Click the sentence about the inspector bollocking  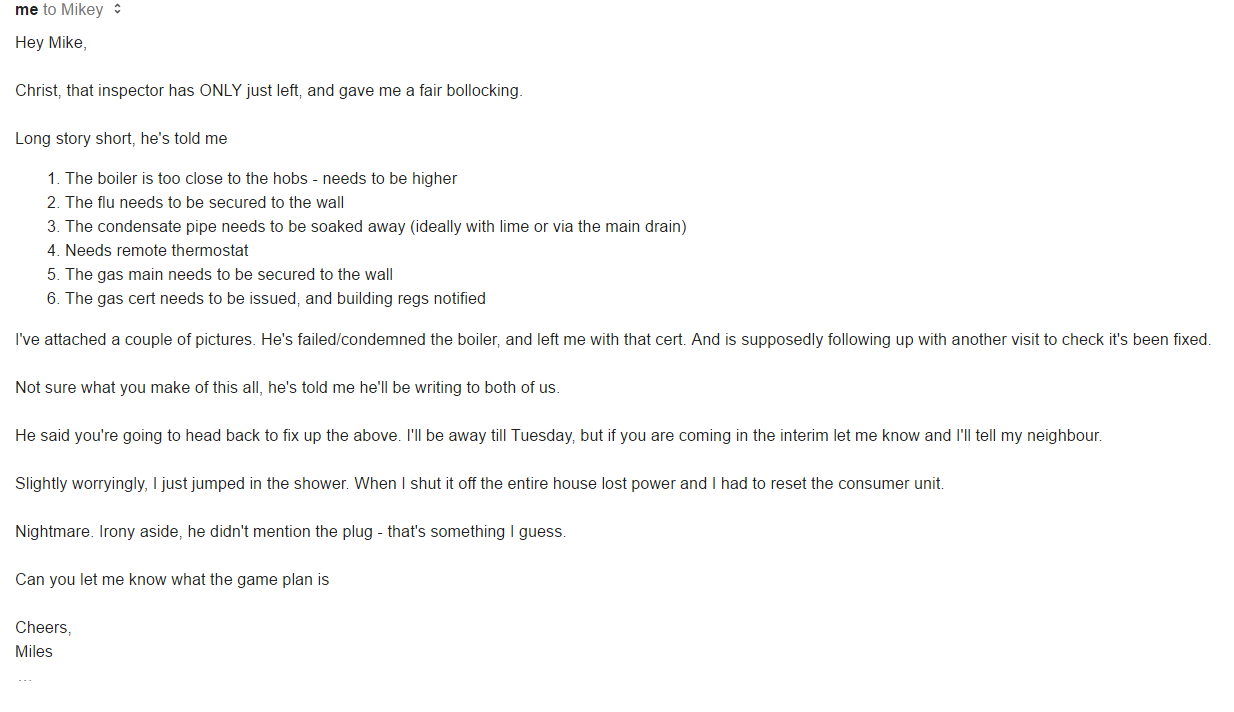coord(268,91)
